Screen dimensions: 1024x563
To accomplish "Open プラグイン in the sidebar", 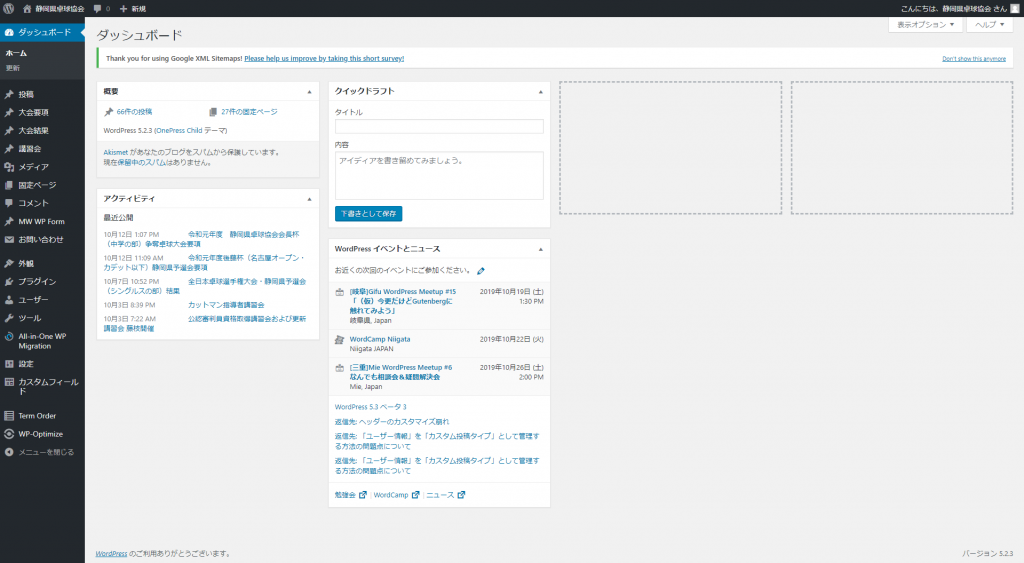I will (37, 282).
